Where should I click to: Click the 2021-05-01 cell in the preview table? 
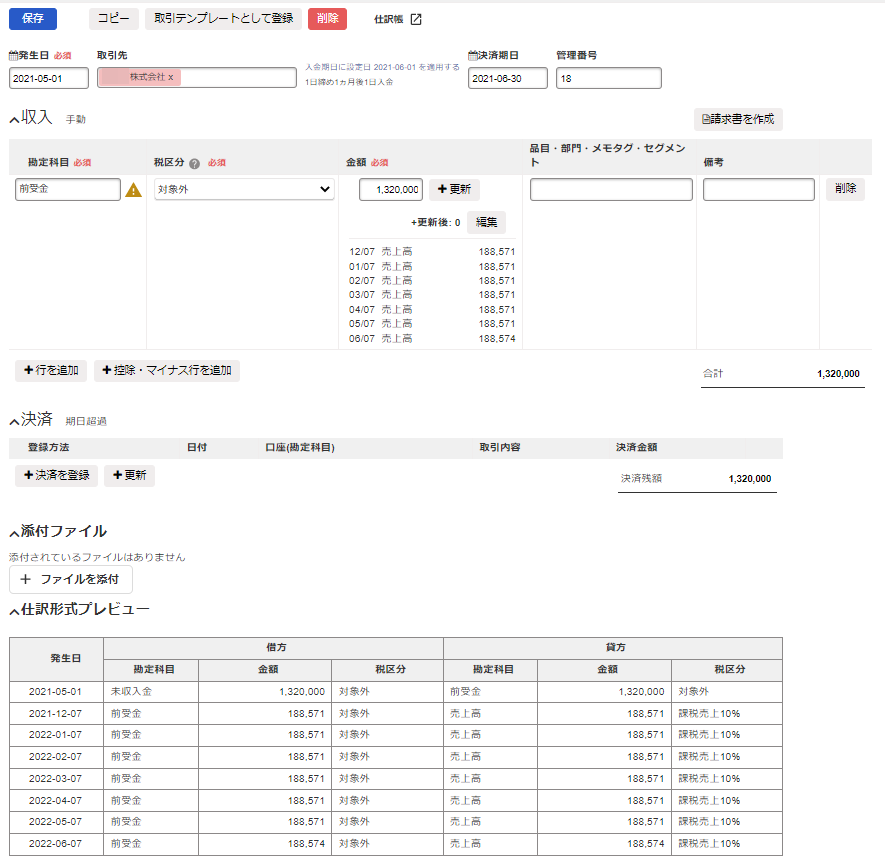tap(56, 692)
